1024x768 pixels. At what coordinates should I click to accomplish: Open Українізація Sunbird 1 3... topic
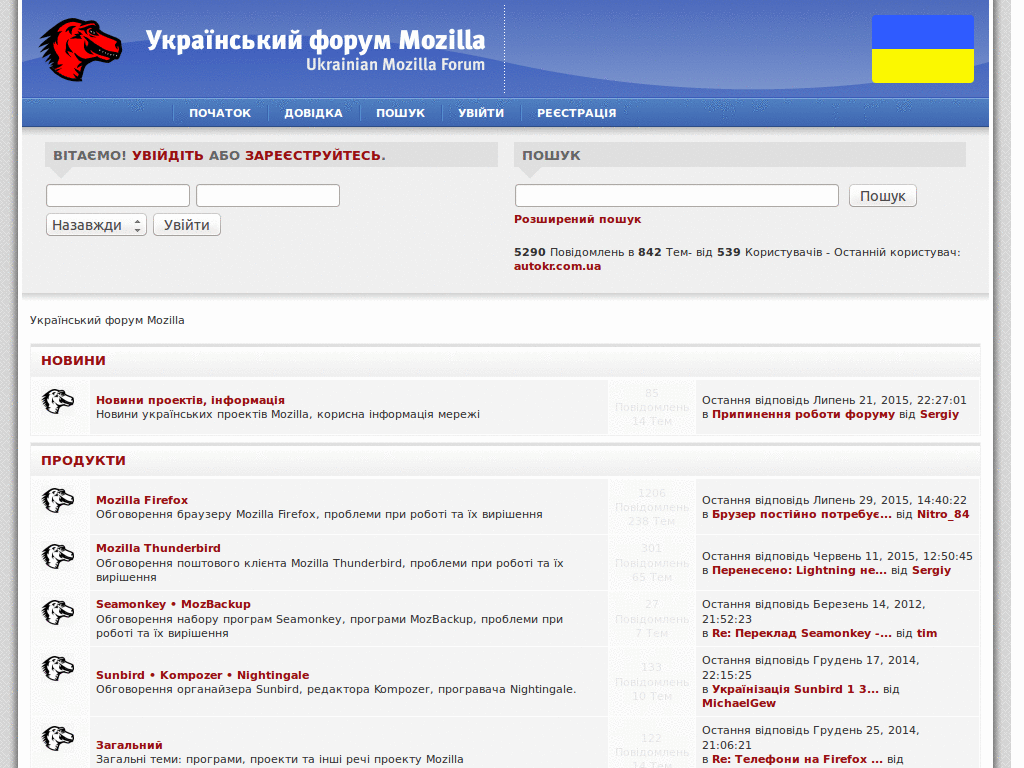(x=795, y=689)
